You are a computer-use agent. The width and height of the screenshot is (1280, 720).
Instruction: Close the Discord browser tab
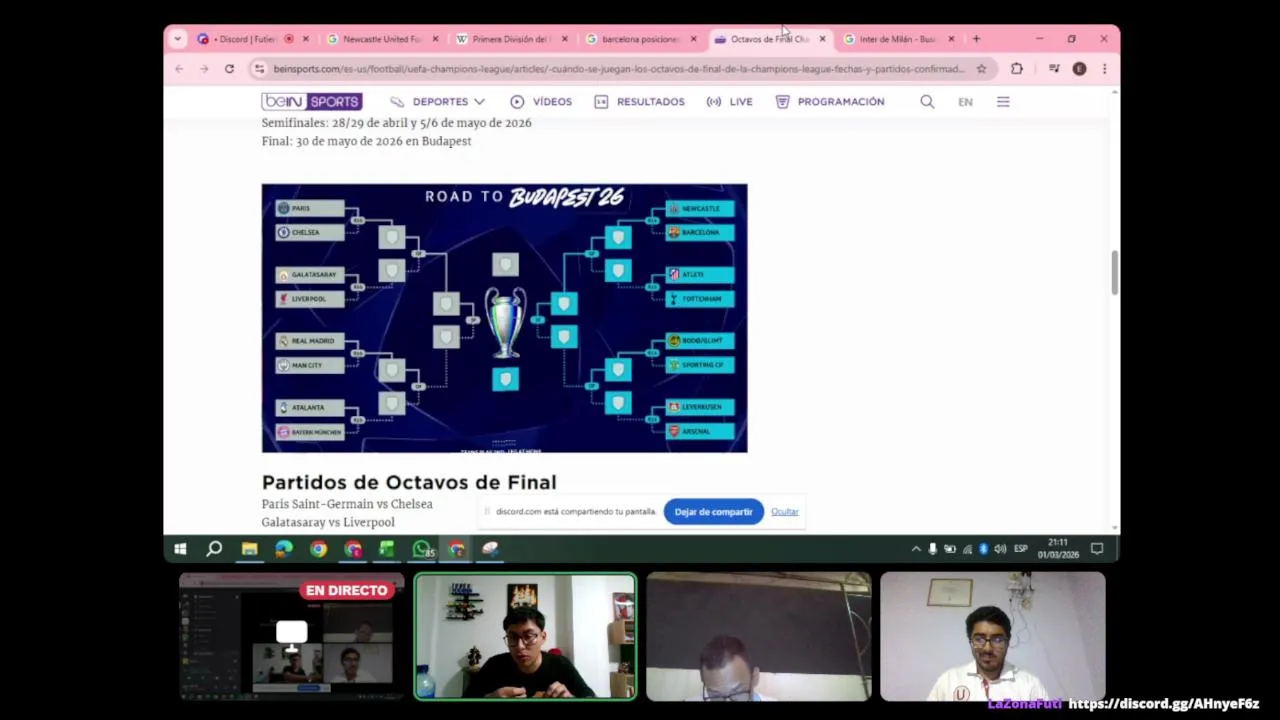[x=306, y=39]
